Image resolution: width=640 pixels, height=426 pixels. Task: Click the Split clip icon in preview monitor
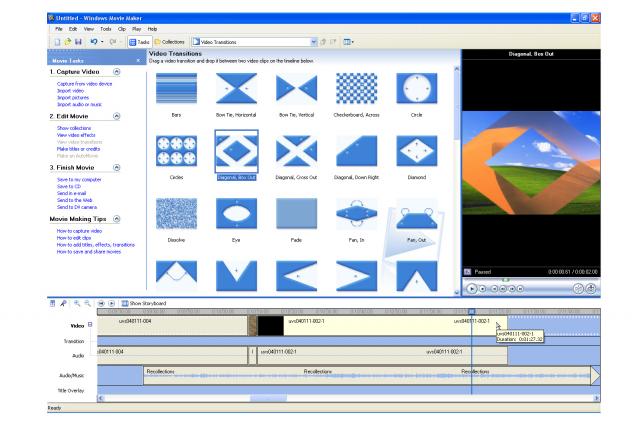pyautogui.click(x=578, y=288)
